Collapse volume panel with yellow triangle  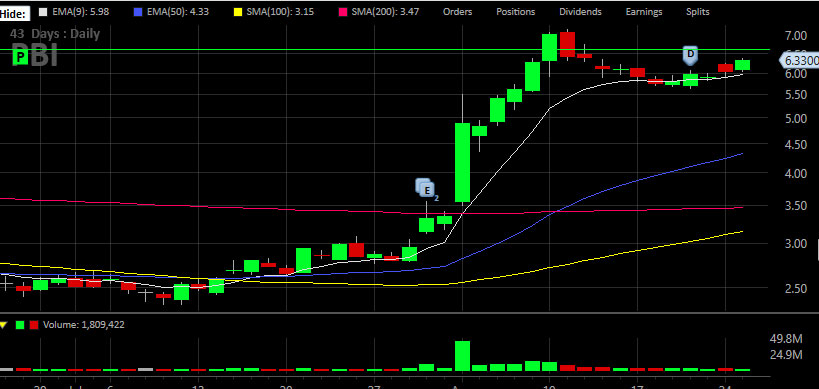pos(4,325)
